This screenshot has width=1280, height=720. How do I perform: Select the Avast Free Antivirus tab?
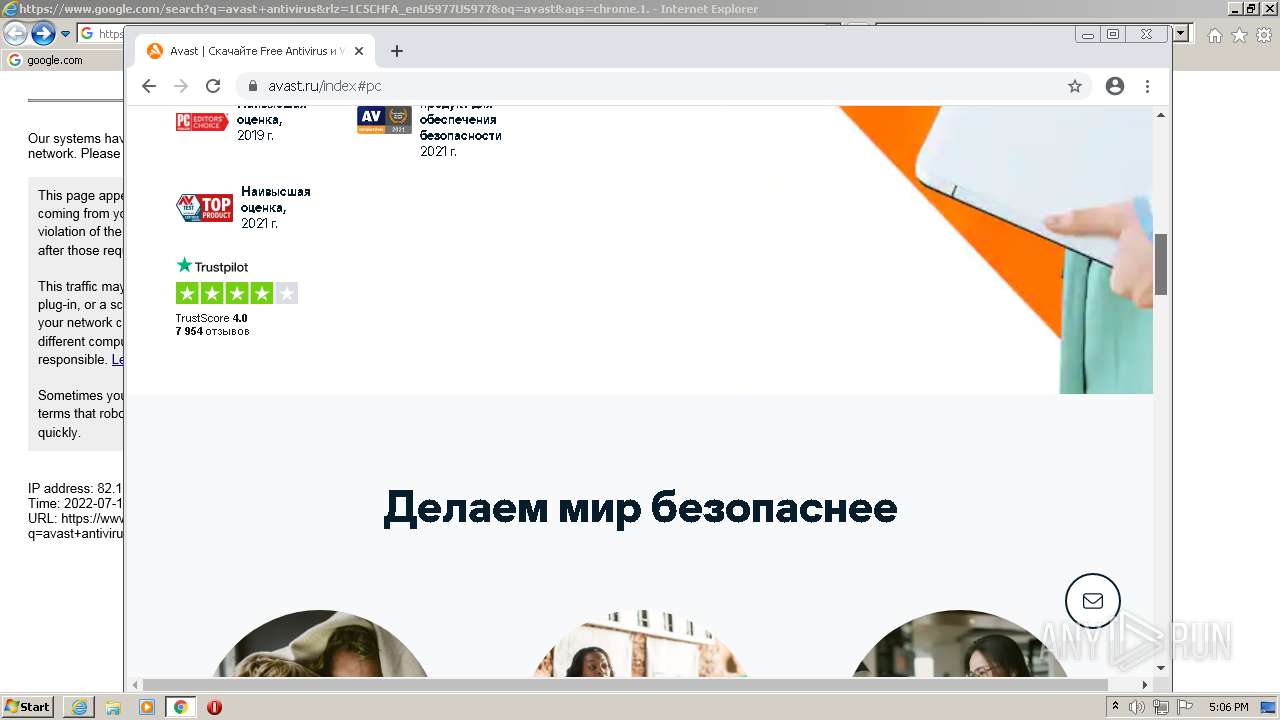(256, 51)
